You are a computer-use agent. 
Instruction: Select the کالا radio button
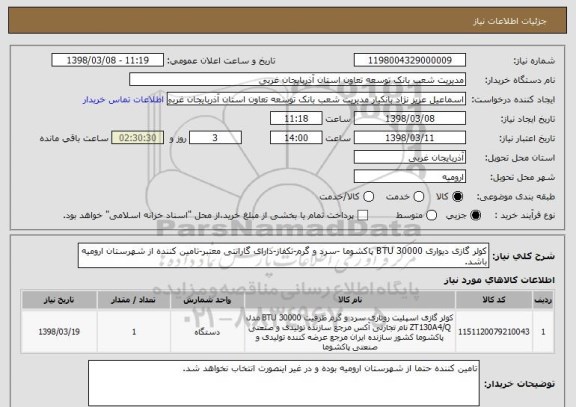(457, 197)
